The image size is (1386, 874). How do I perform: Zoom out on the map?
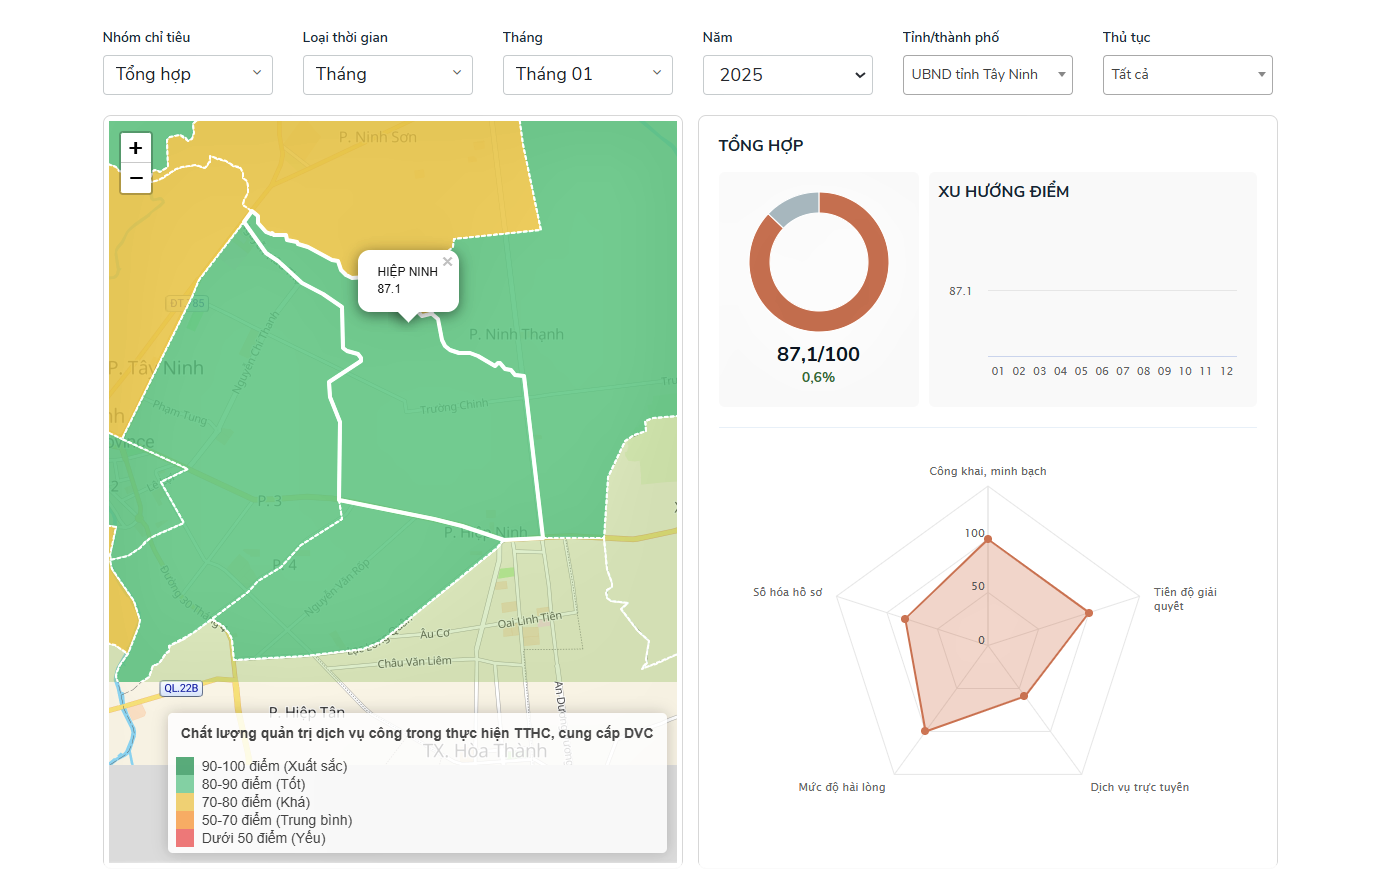tap(136, 178)
